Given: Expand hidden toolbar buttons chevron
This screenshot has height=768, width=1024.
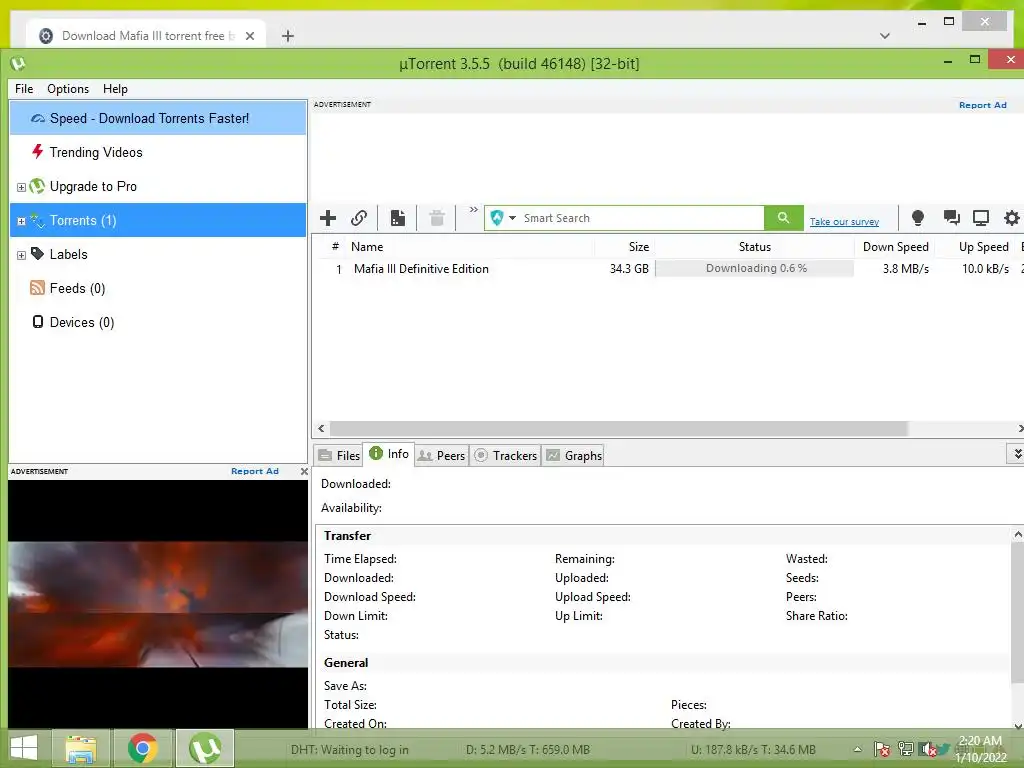Looking at the screenshot, I should (473, 210).
